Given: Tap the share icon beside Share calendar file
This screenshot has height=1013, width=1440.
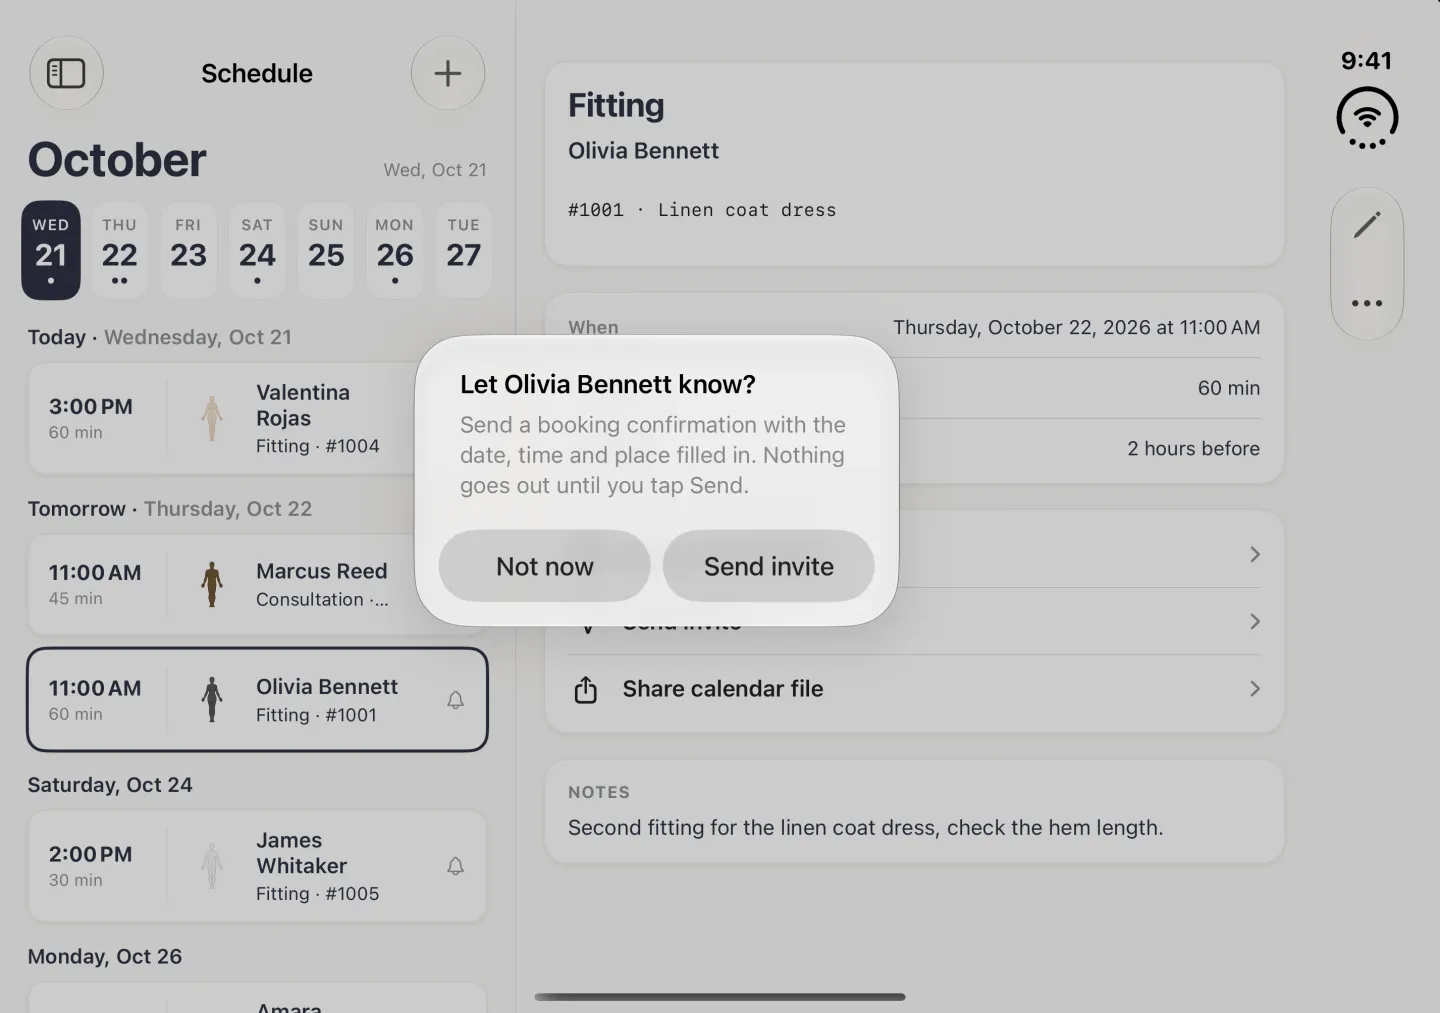Looking at the screenshot, I should click(x=586, y=689).
